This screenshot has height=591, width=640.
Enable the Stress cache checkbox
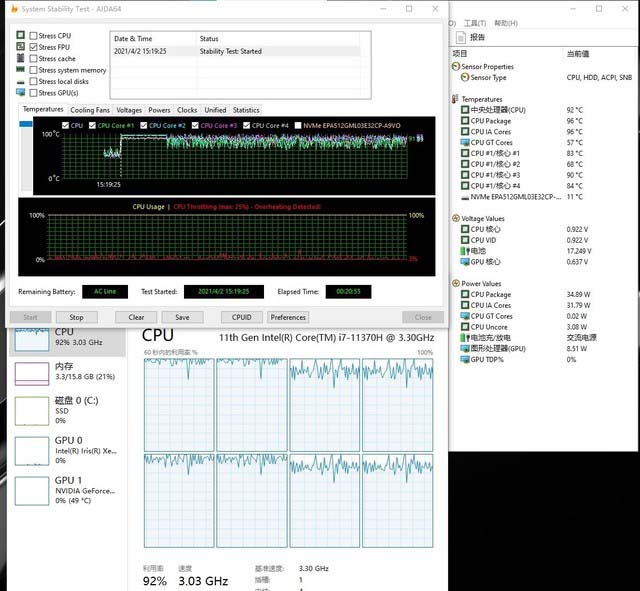point(33,58)
